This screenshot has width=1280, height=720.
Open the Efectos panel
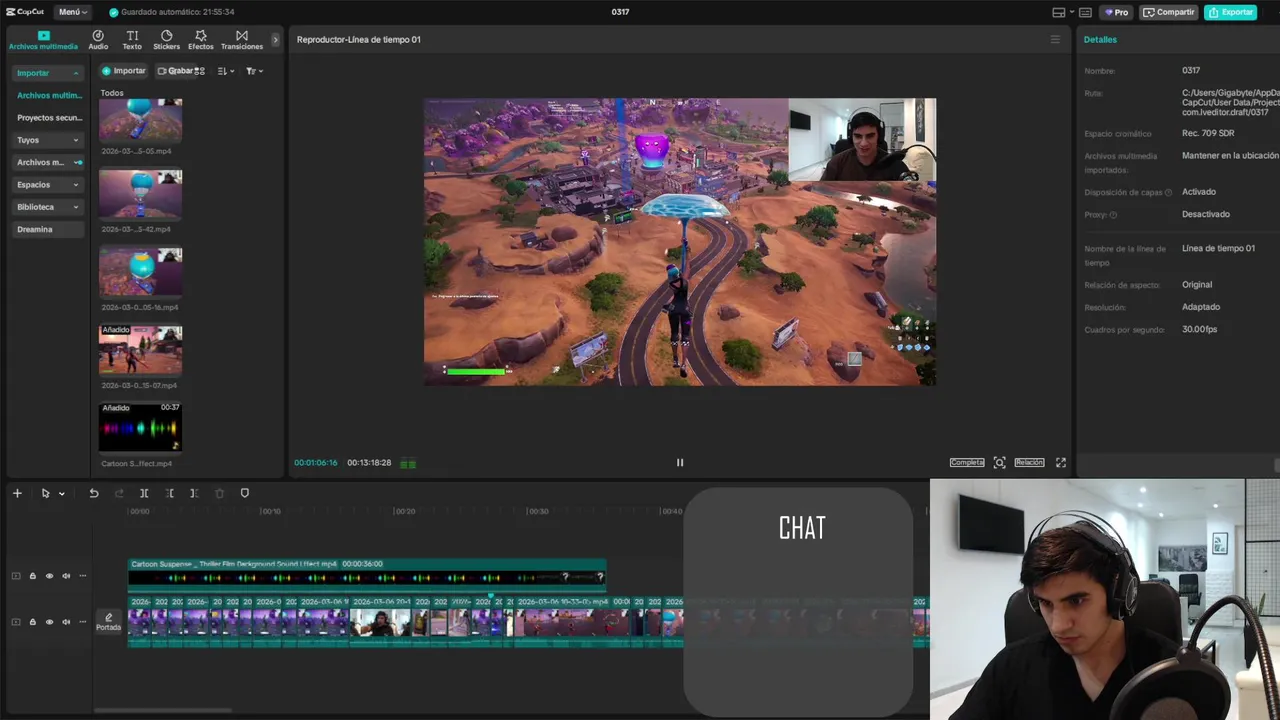click(x=201, y=40)
